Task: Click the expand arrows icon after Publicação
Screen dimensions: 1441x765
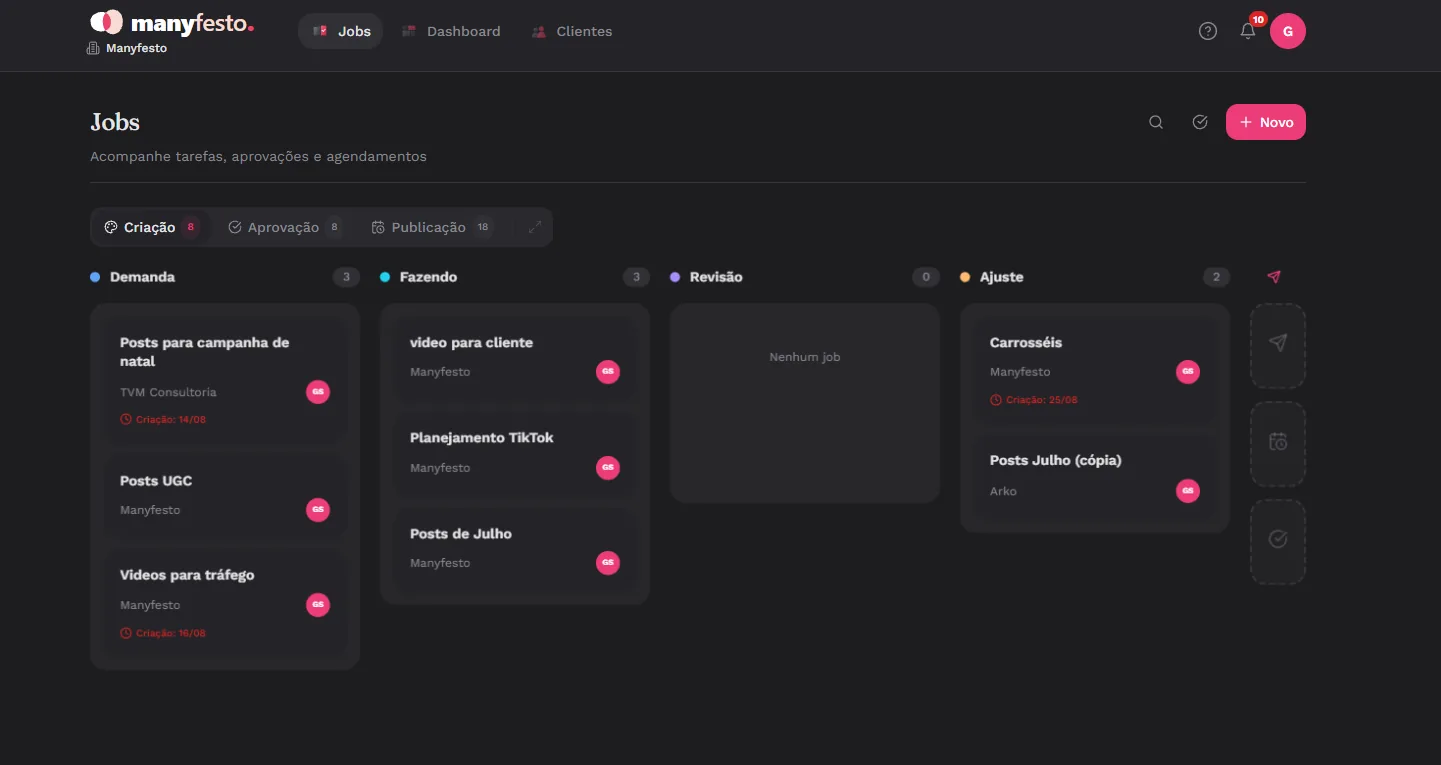Action: (535, 227)
